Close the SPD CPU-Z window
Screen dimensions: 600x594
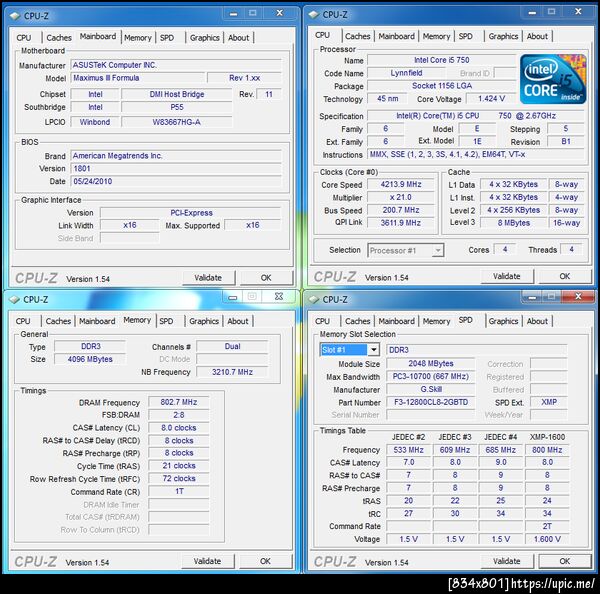point(578,297)
